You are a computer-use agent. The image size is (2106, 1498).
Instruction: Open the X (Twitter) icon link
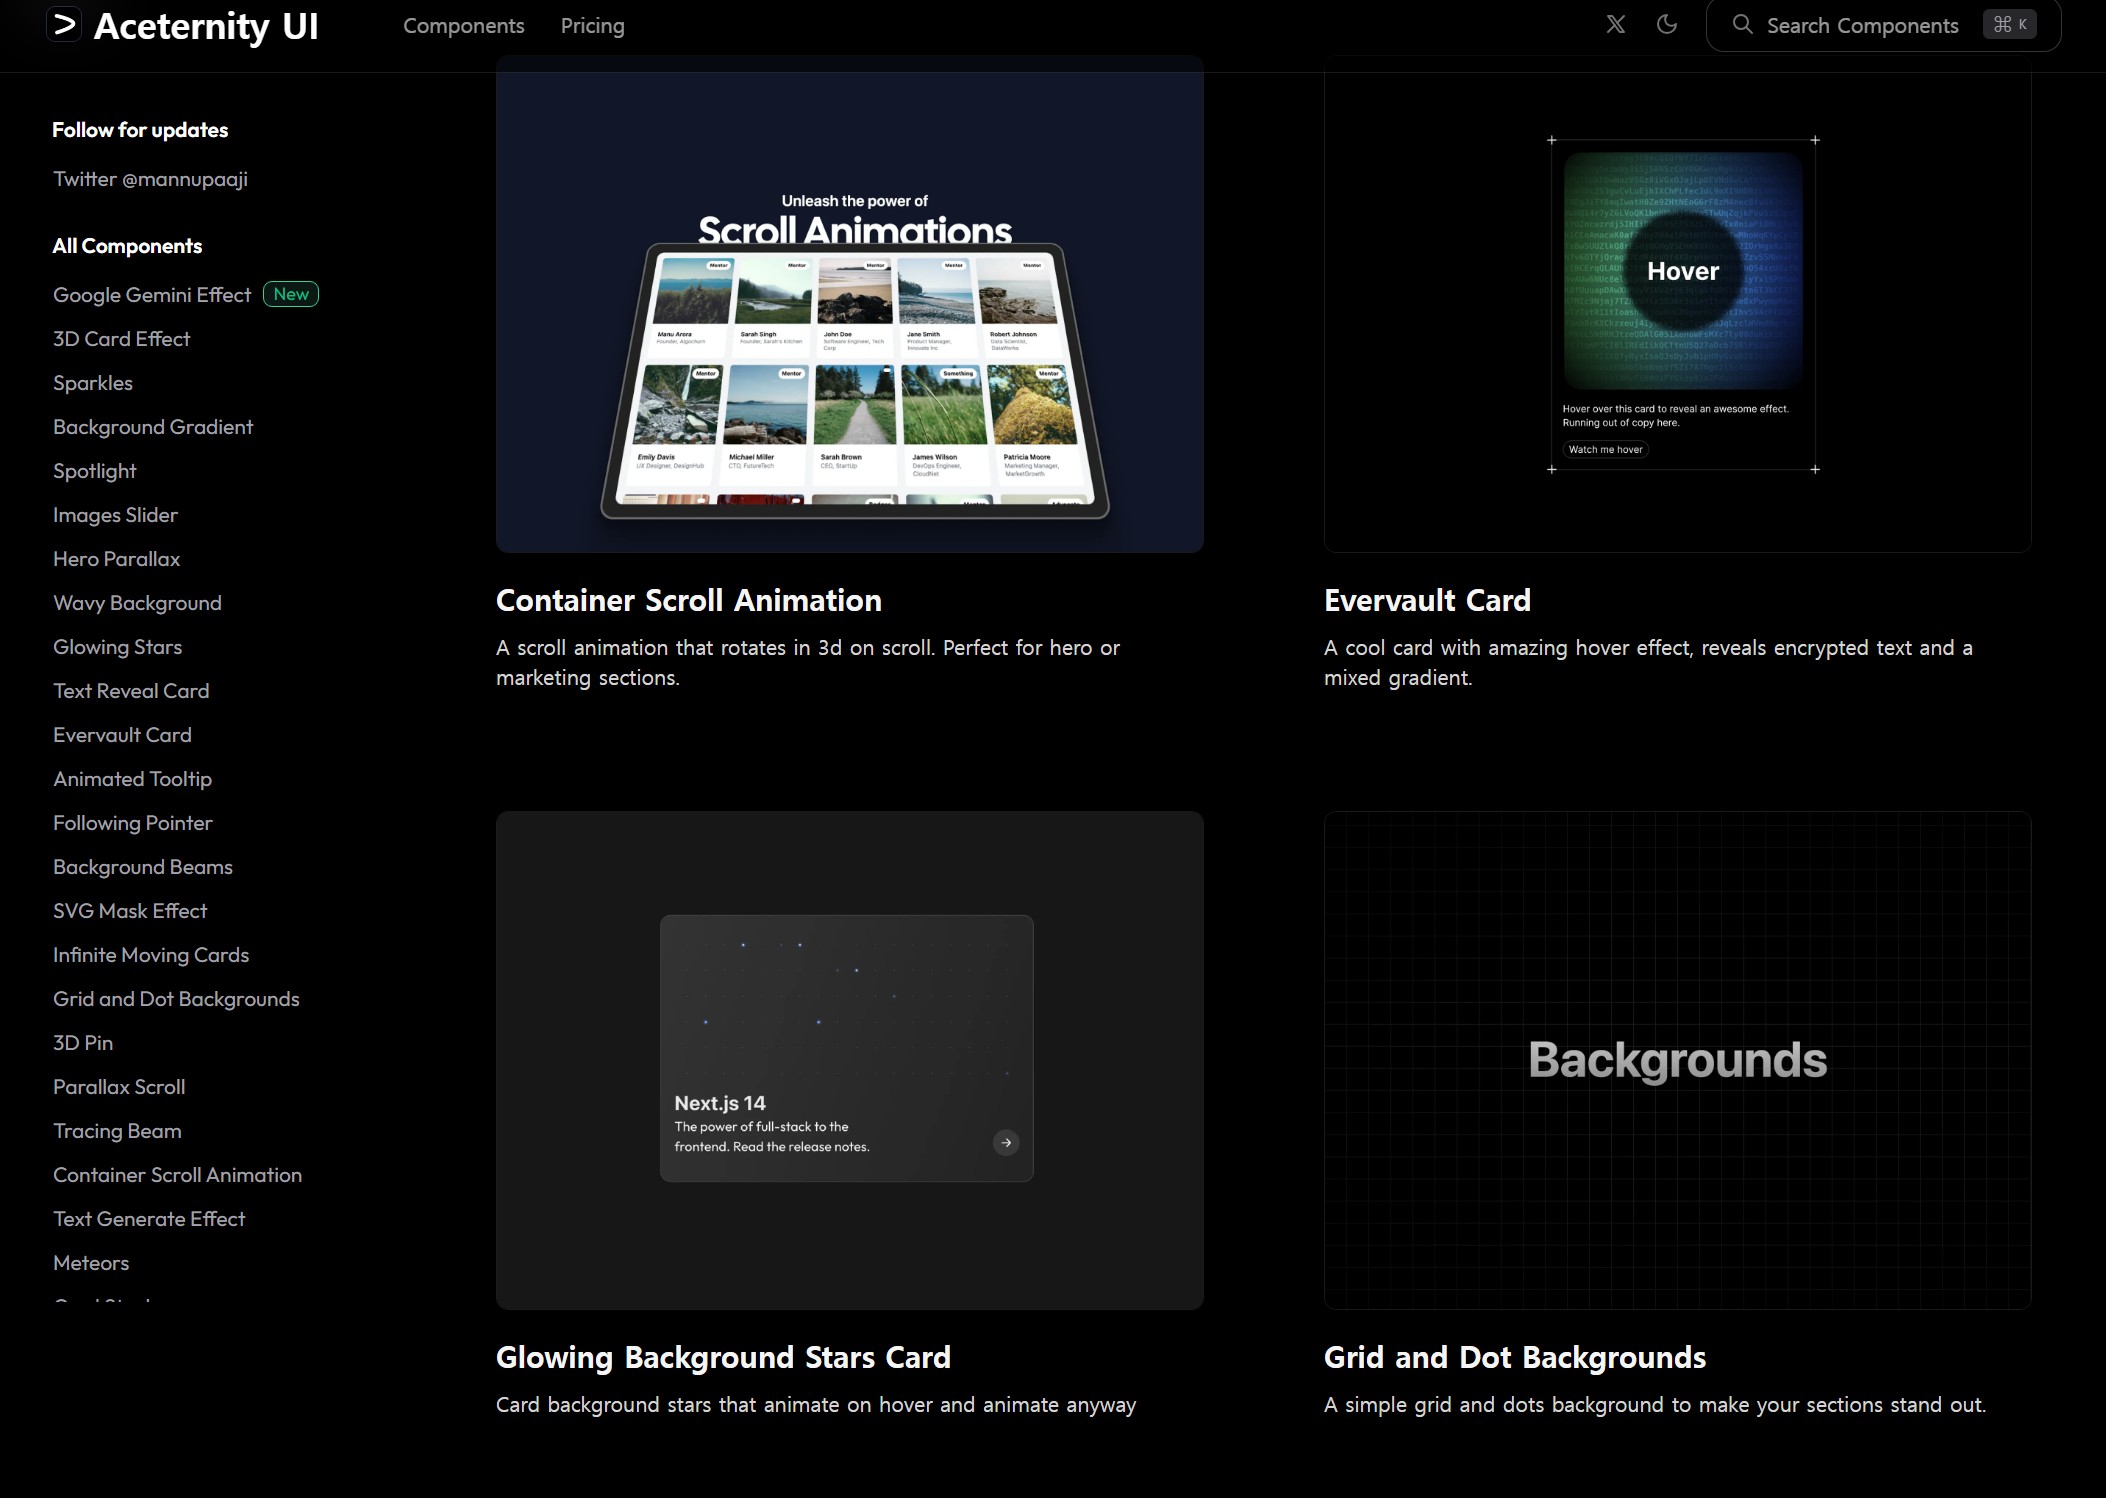click(x=1615, y=25)
